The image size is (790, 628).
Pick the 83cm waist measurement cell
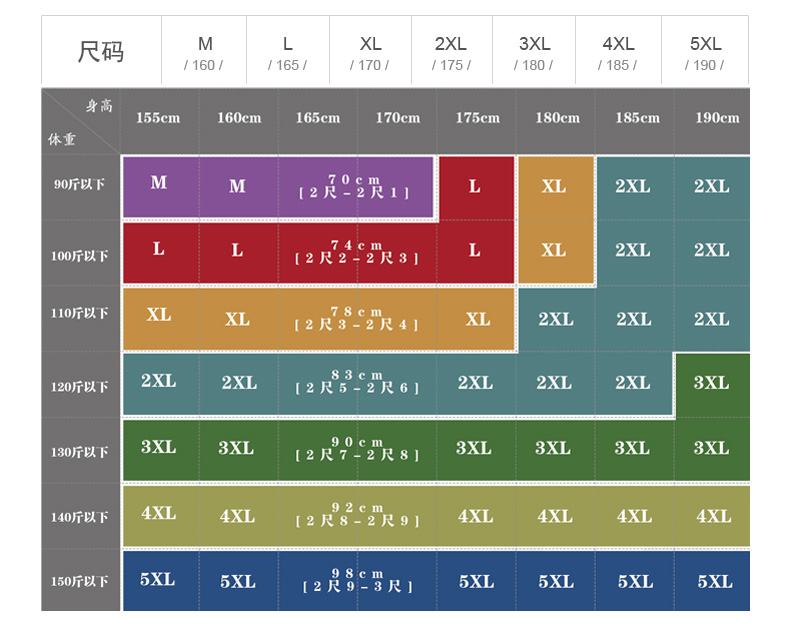[356, 382]
